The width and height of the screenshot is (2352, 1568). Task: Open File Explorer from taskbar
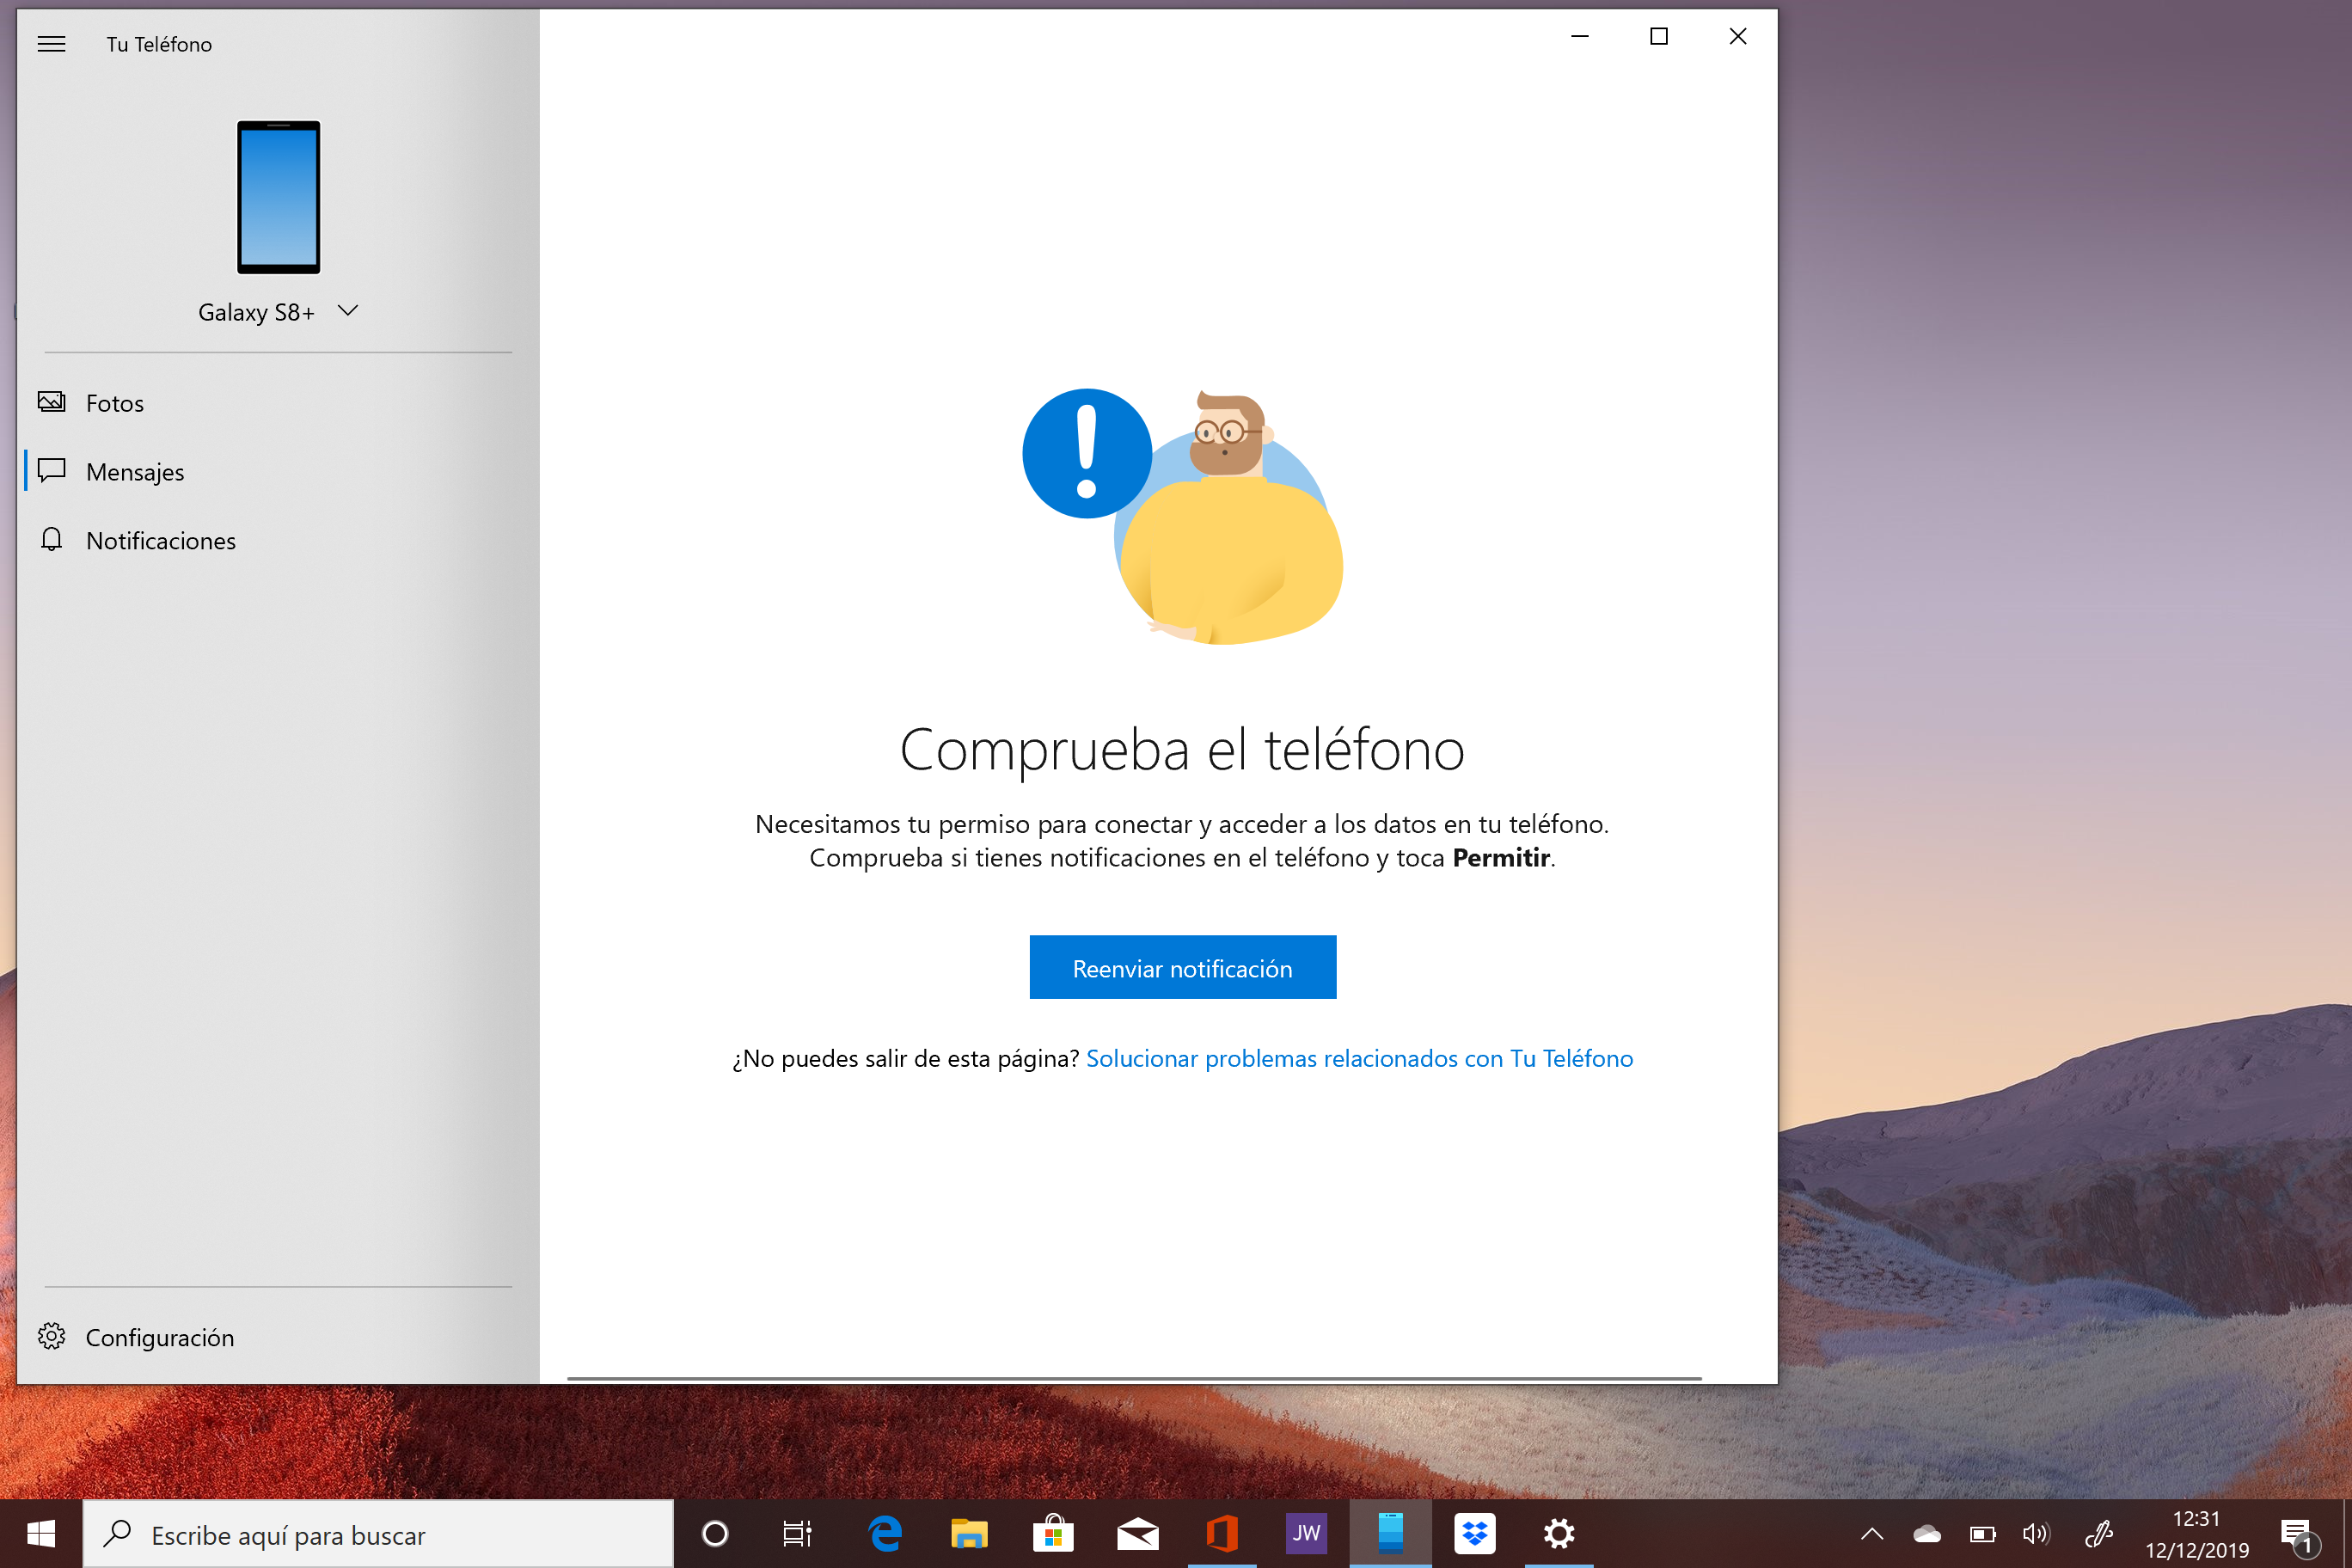pos(968,1533)
